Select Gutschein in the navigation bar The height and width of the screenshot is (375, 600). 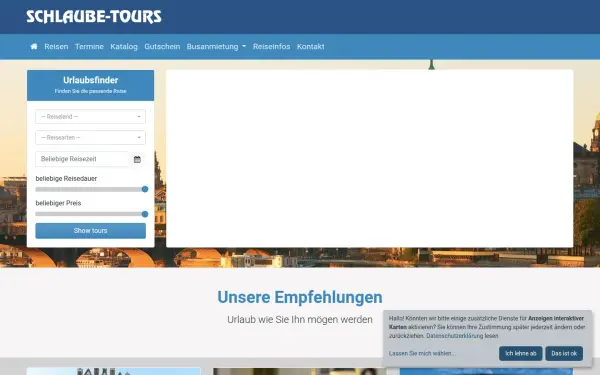[162, 47]
